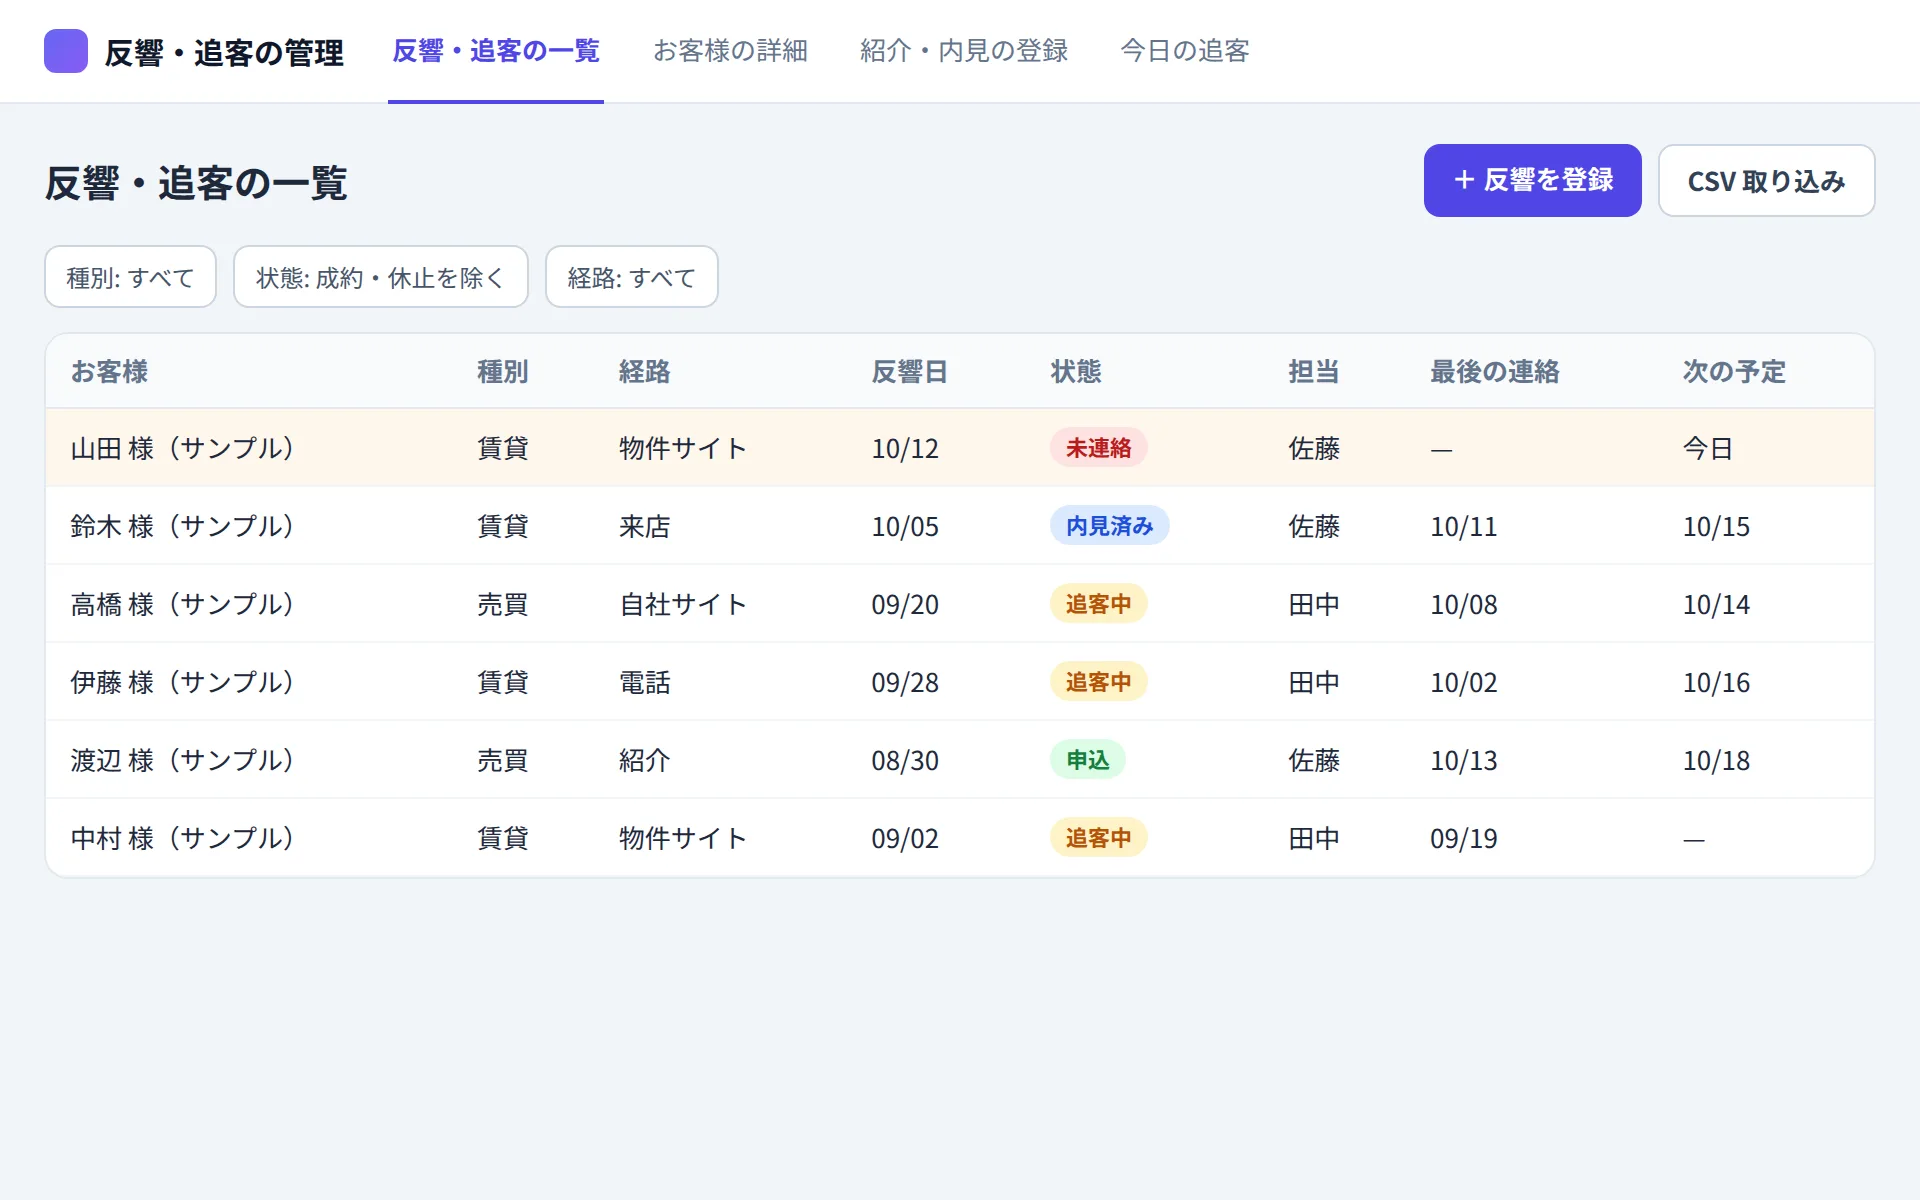Open the 種別: すべて filter
This screenshot has width=1920, height=1200.
(x=130, y=277)
